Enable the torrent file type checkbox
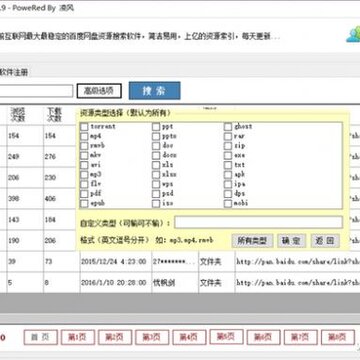Screen dimensions: 360x360 click(x=84, y=127)
